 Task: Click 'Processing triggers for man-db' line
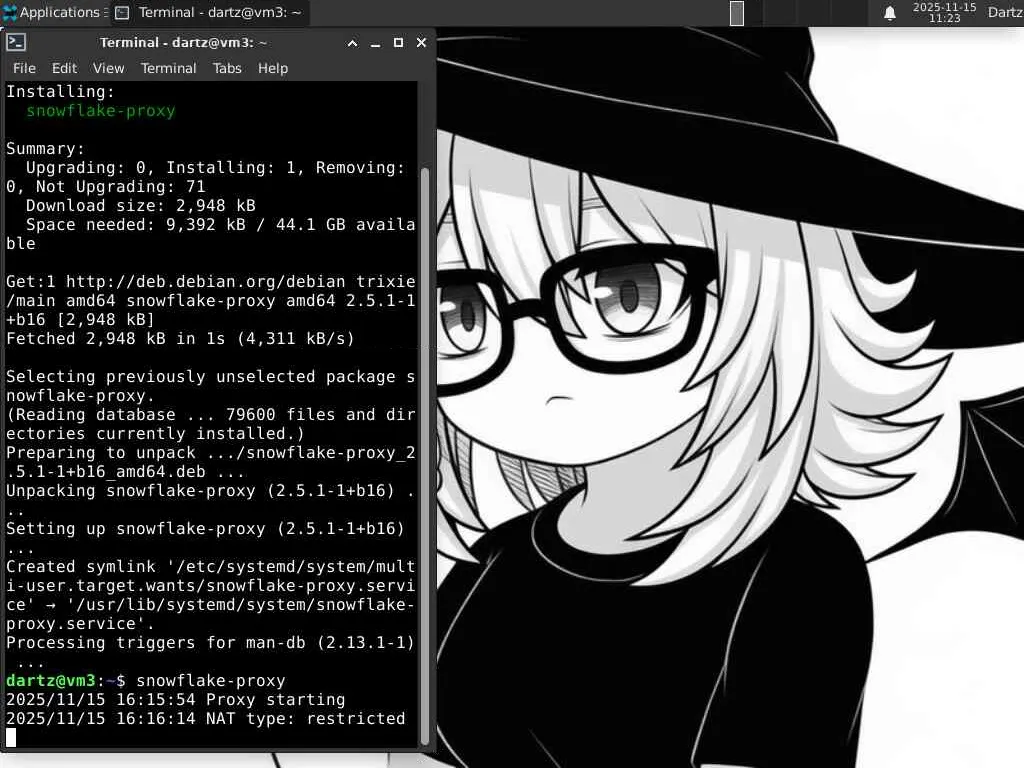(x=210, y=643)
